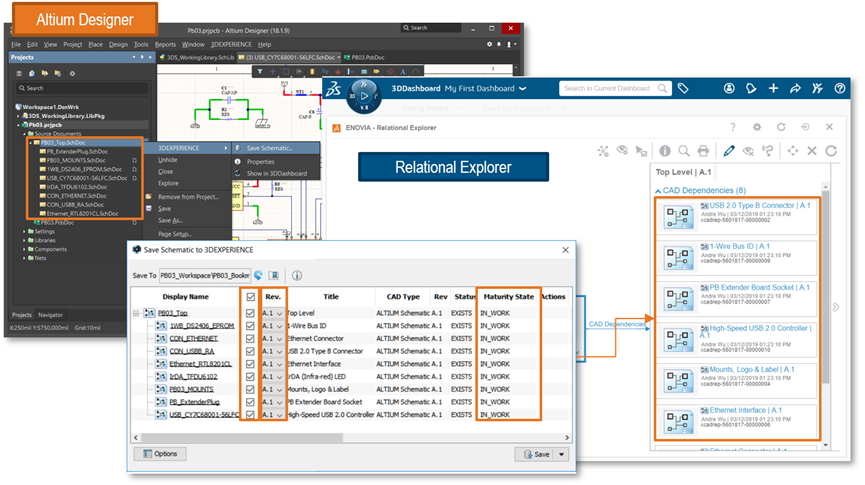Open user profile icon in 3DDashboard

pos(729,88)
